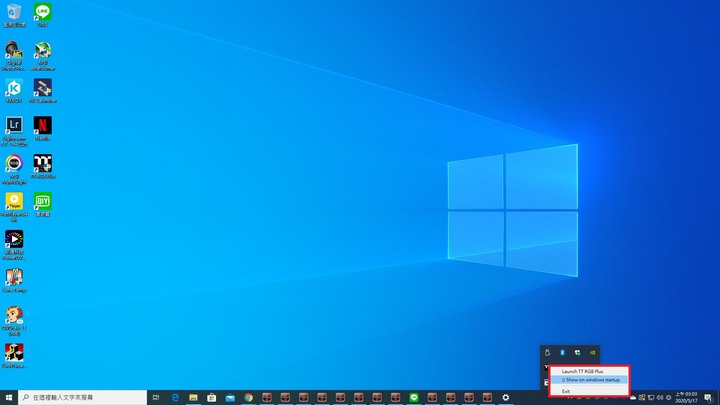Click the Bluetooth icon in tray overflow
Image resolution: width=720 pixels, height=405 pixels.
coord(562,352)
